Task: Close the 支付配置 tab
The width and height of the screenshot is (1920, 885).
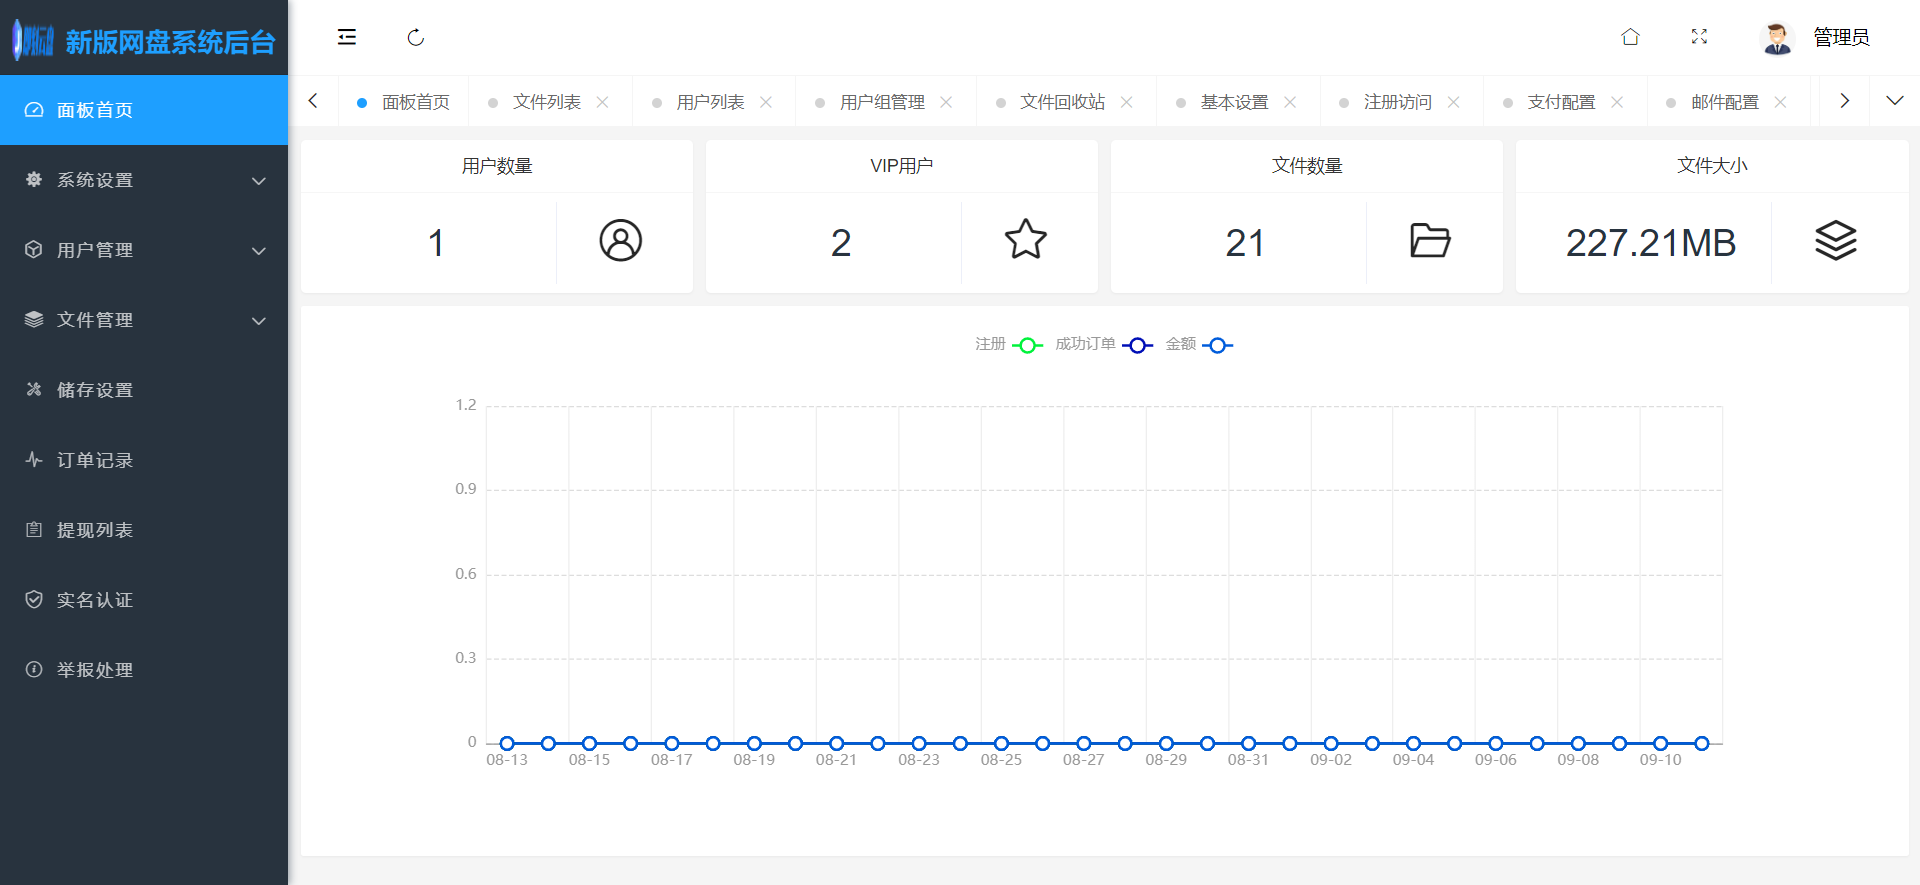Action: (x=1617, y=102)
